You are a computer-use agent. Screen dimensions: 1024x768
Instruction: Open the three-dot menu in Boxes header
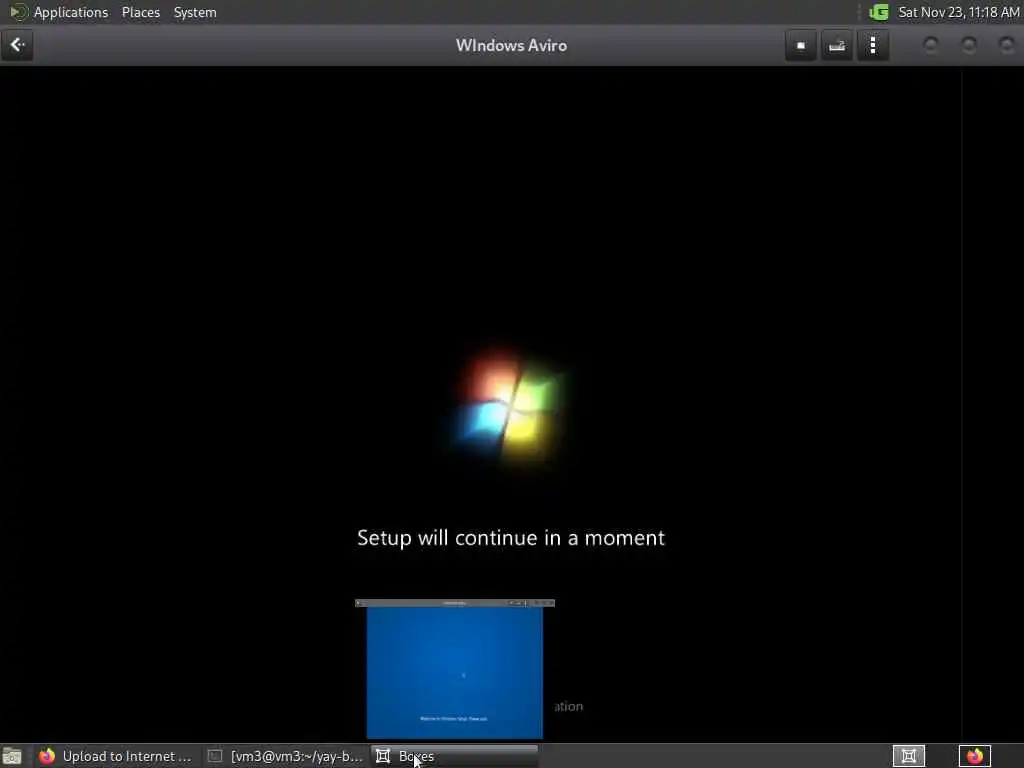(873, 46)
